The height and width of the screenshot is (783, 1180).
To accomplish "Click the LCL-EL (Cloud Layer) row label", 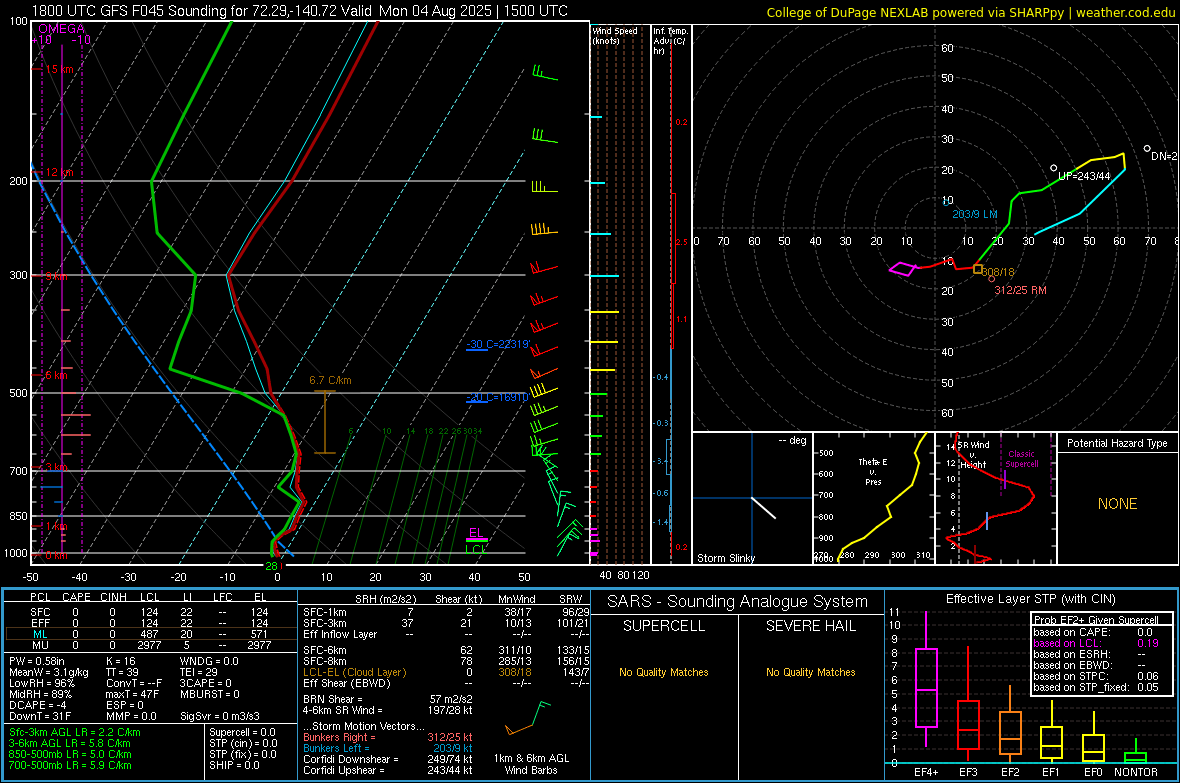I will pos(354,672).
